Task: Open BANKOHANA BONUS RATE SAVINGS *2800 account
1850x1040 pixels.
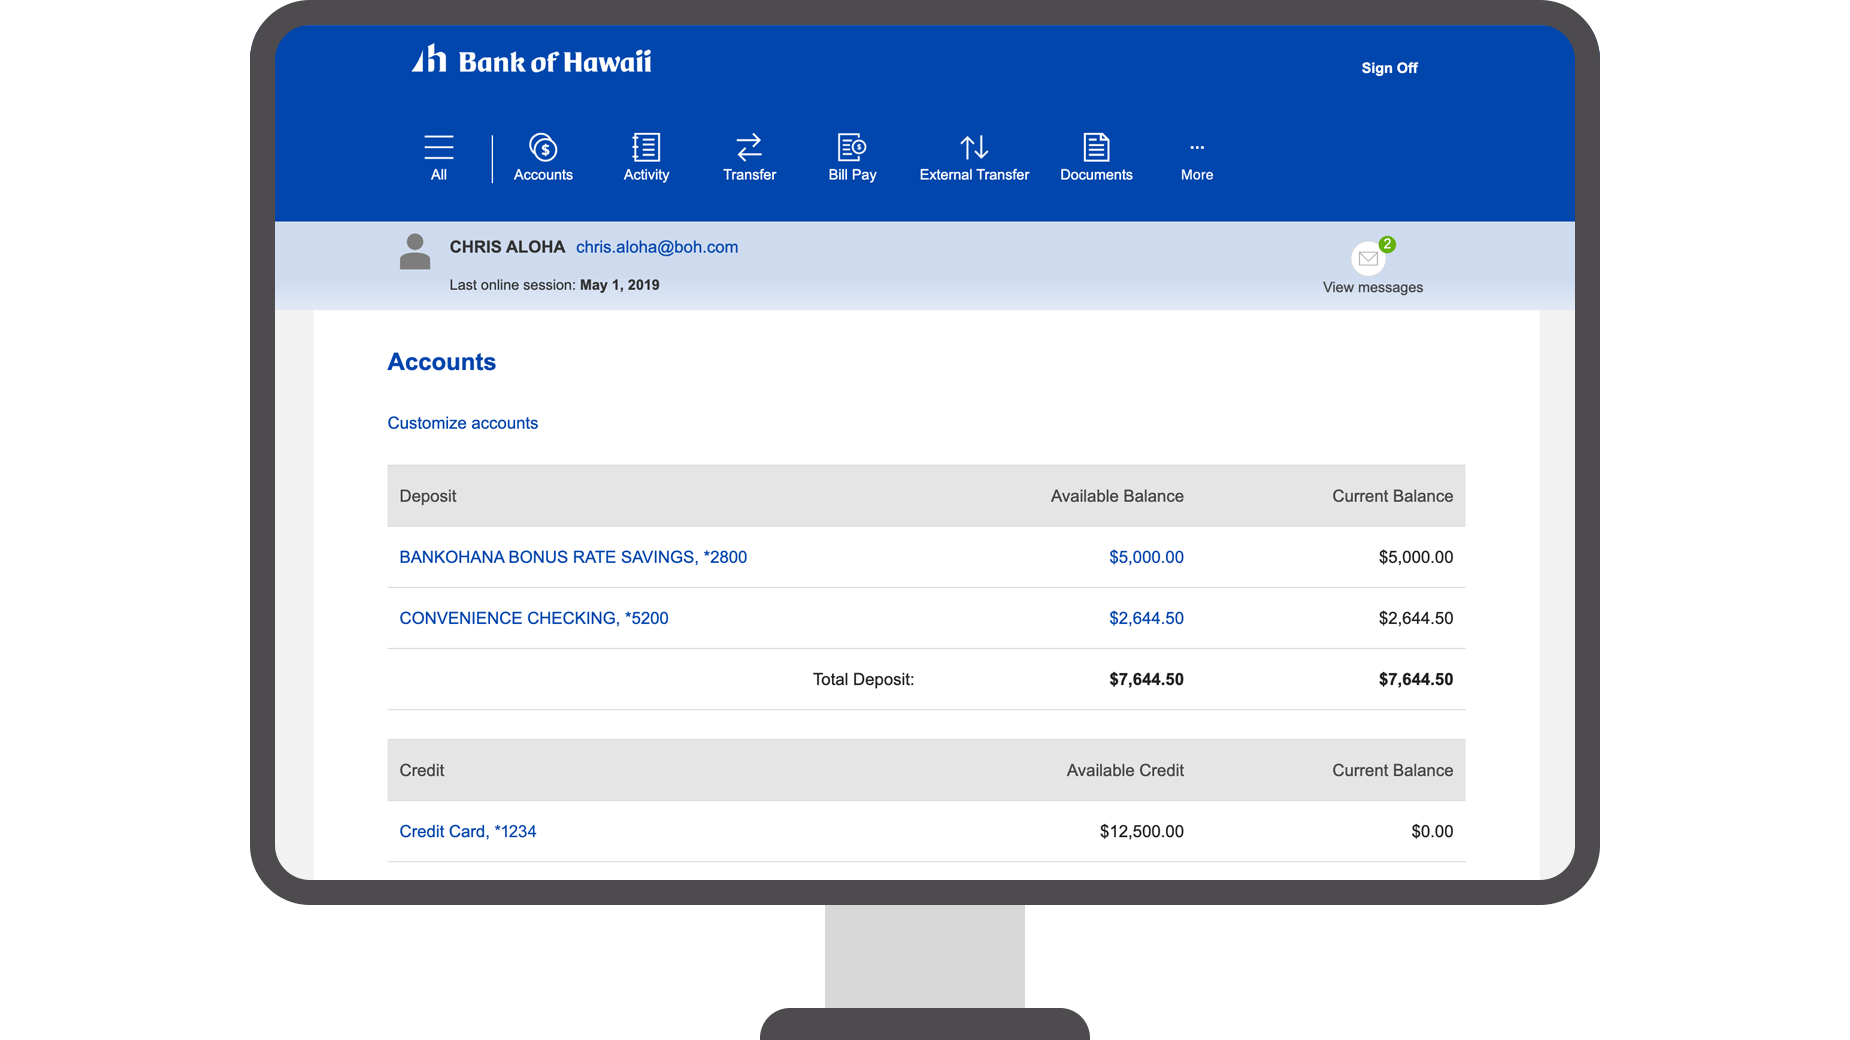Action: [573, 557]
